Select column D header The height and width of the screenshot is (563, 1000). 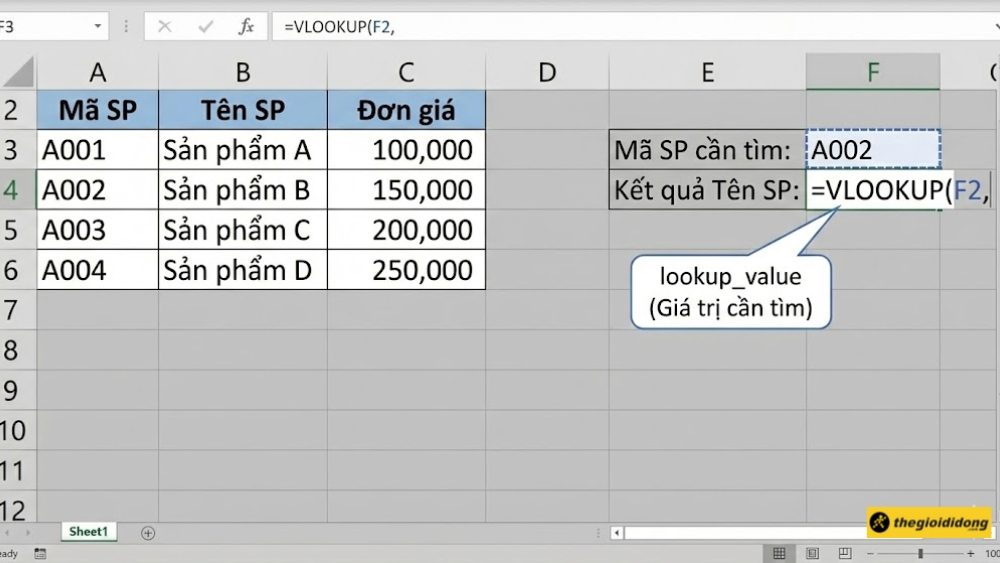(x=547, y=72)
